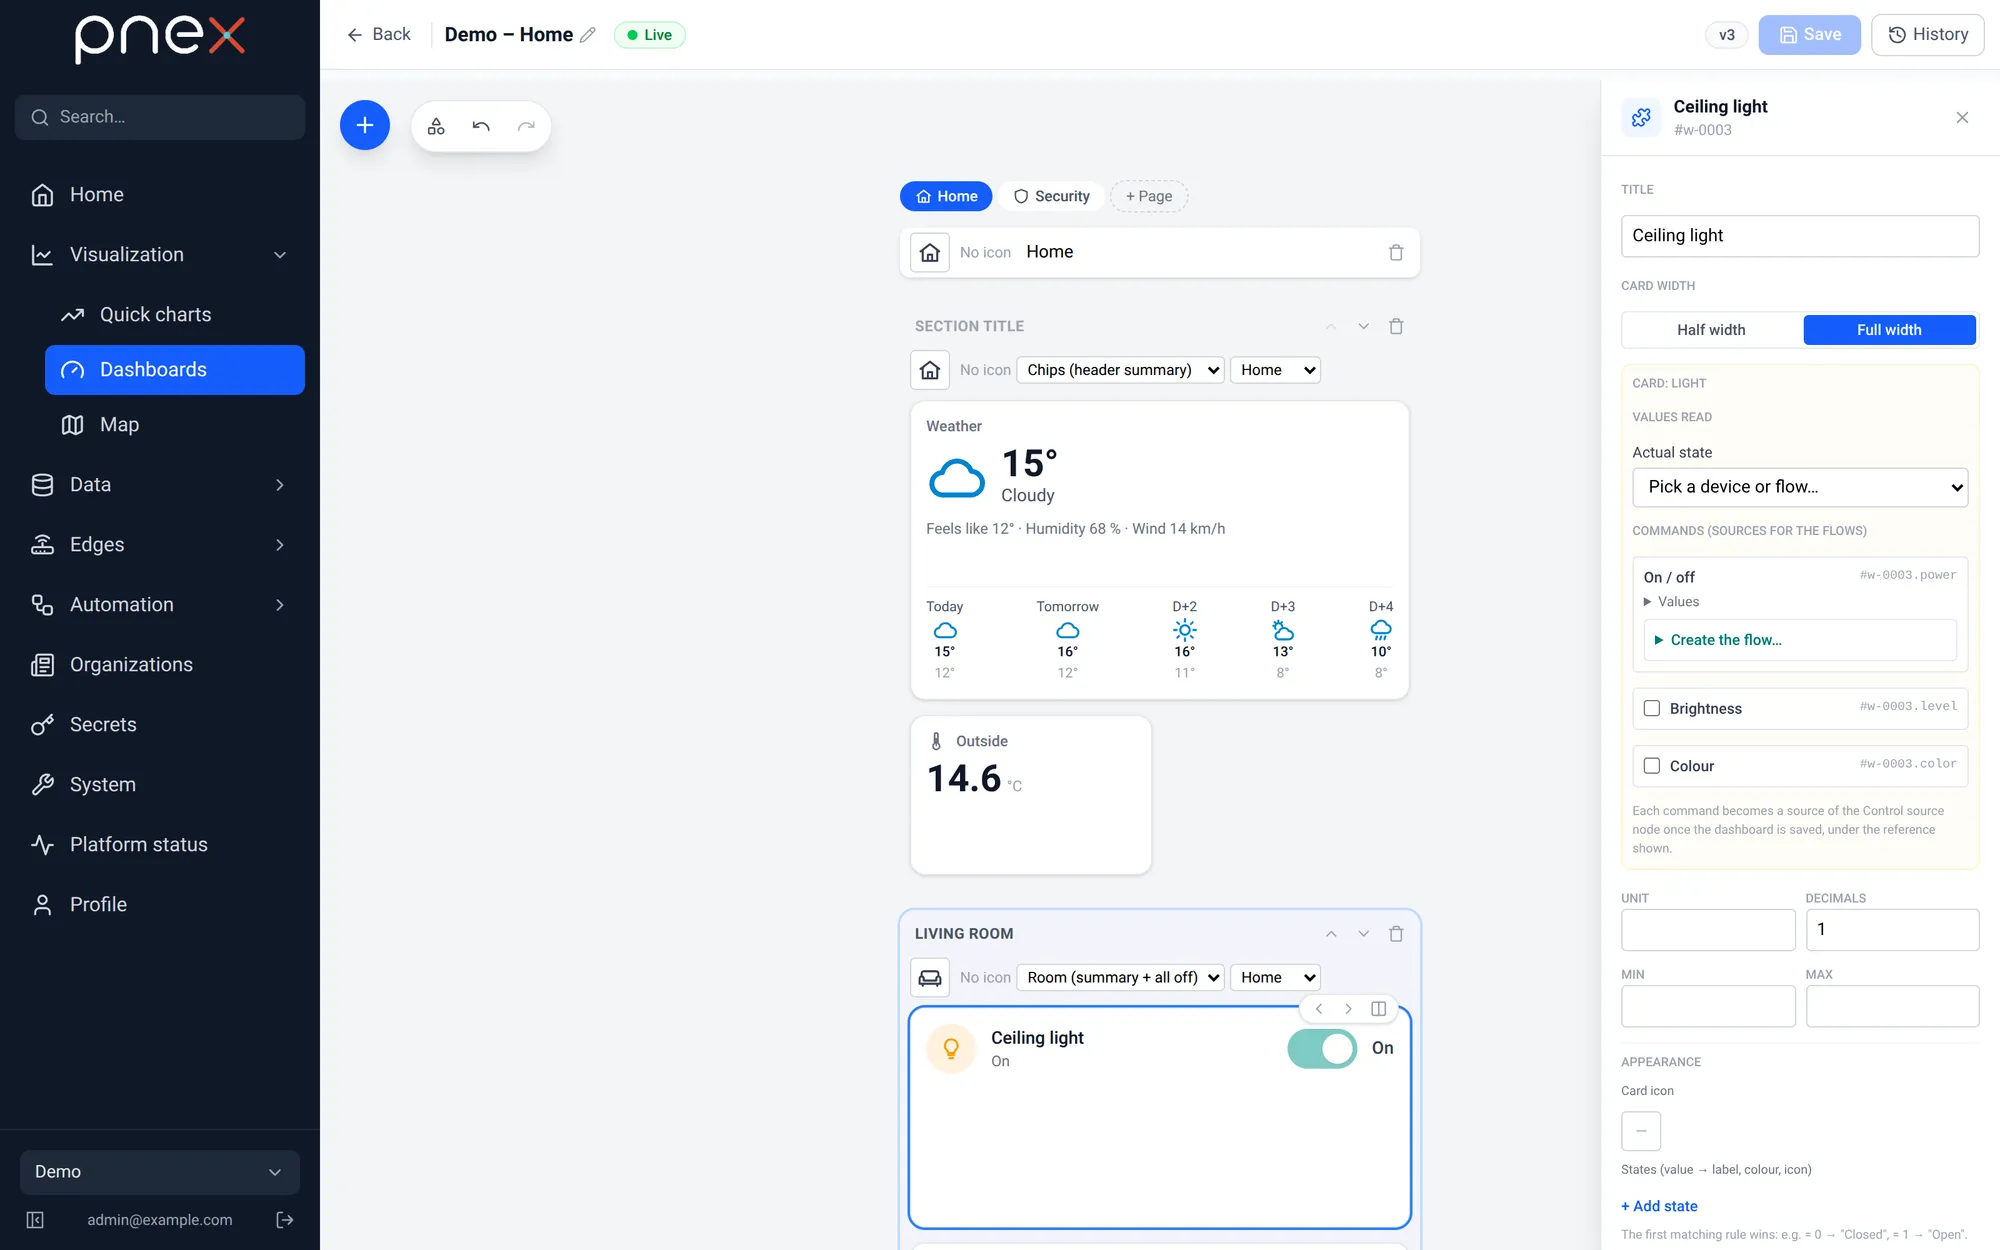Edit dashboard name with pencil icon
The width and height of the screenshot is (2000, 1250).
(x=588, y=35)
